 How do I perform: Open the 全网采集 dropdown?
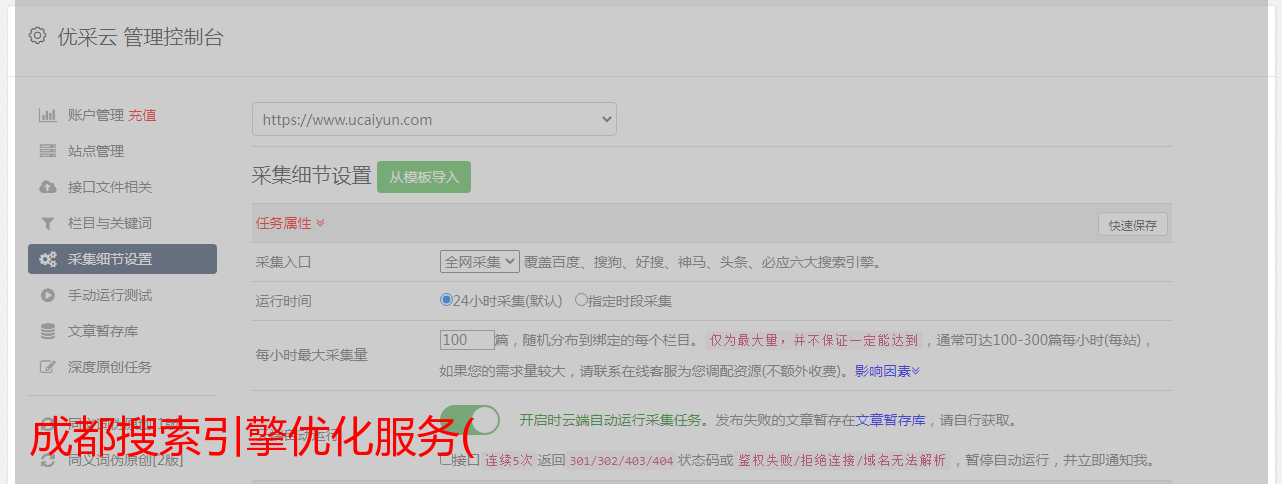480,262
